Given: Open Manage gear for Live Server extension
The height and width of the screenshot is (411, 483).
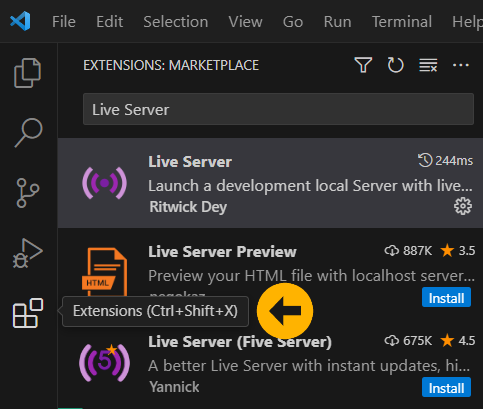Looking at the screenshot, I should 463,206.
